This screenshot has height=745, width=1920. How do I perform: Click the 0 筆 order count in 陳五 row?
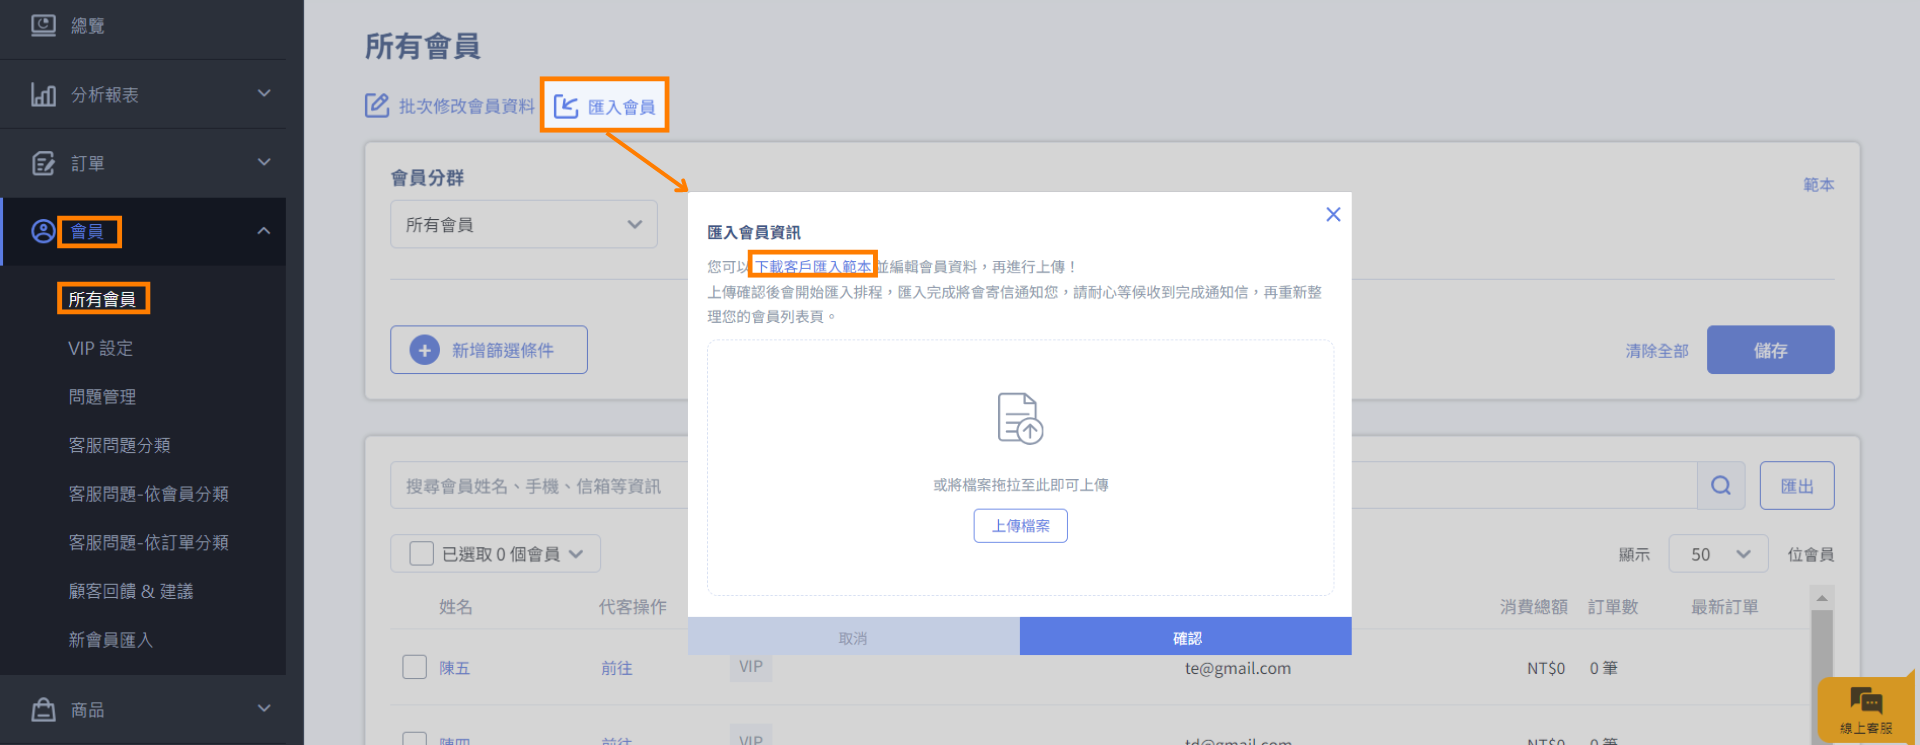(1604, 668)
